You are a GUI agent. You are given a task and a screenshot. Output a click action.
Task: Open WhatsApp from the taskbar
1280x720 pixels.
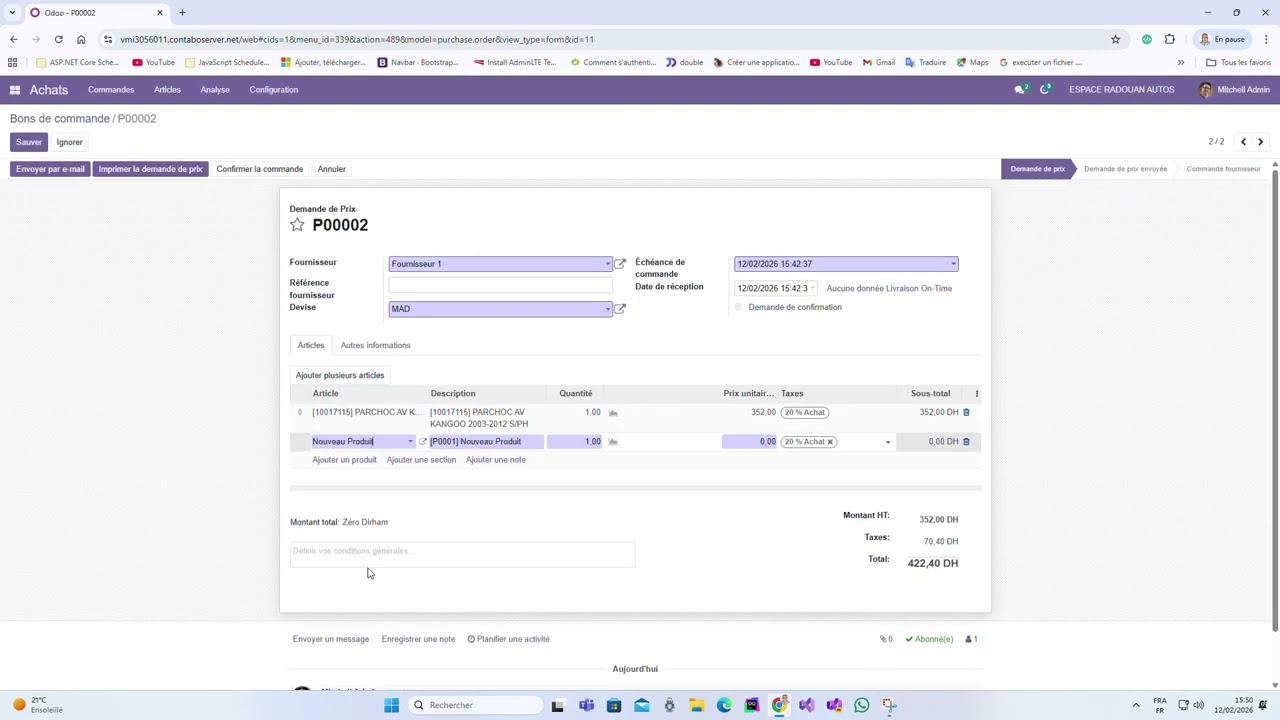(x=862, y=705)
